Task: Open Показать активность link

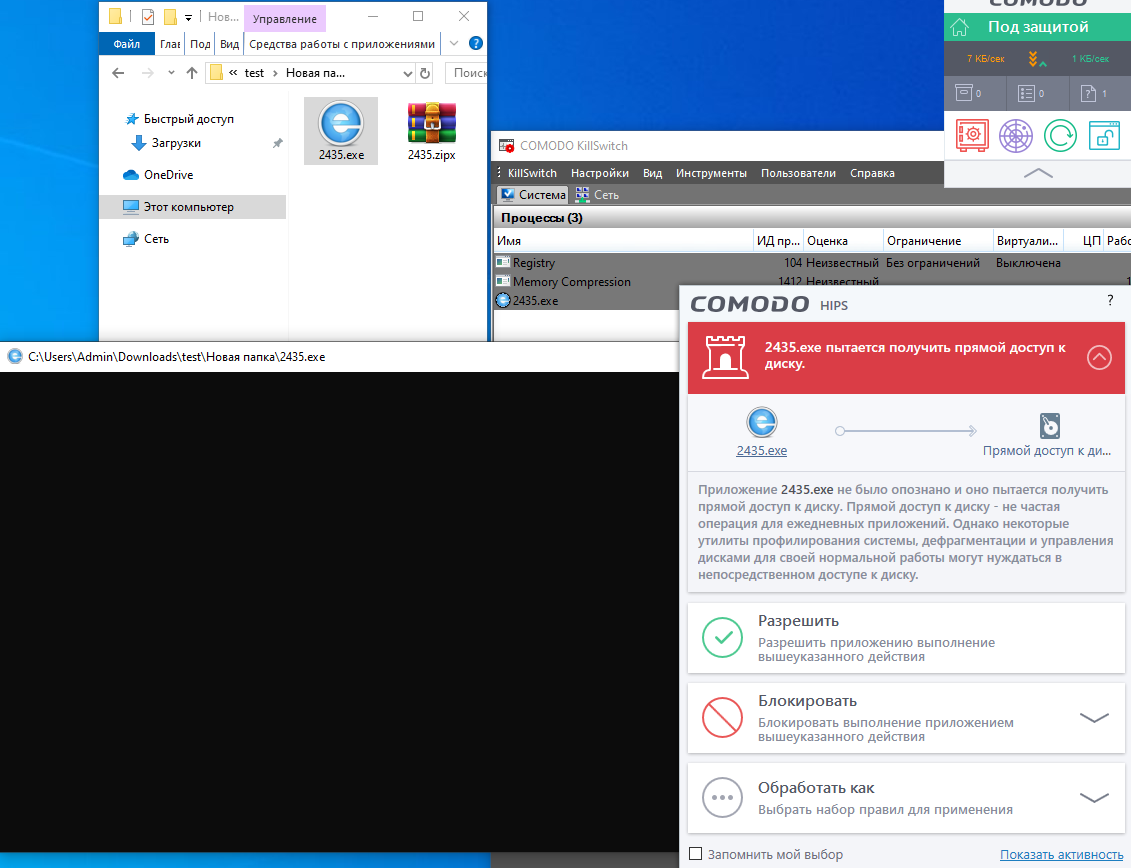Action: click(1061, 854)
